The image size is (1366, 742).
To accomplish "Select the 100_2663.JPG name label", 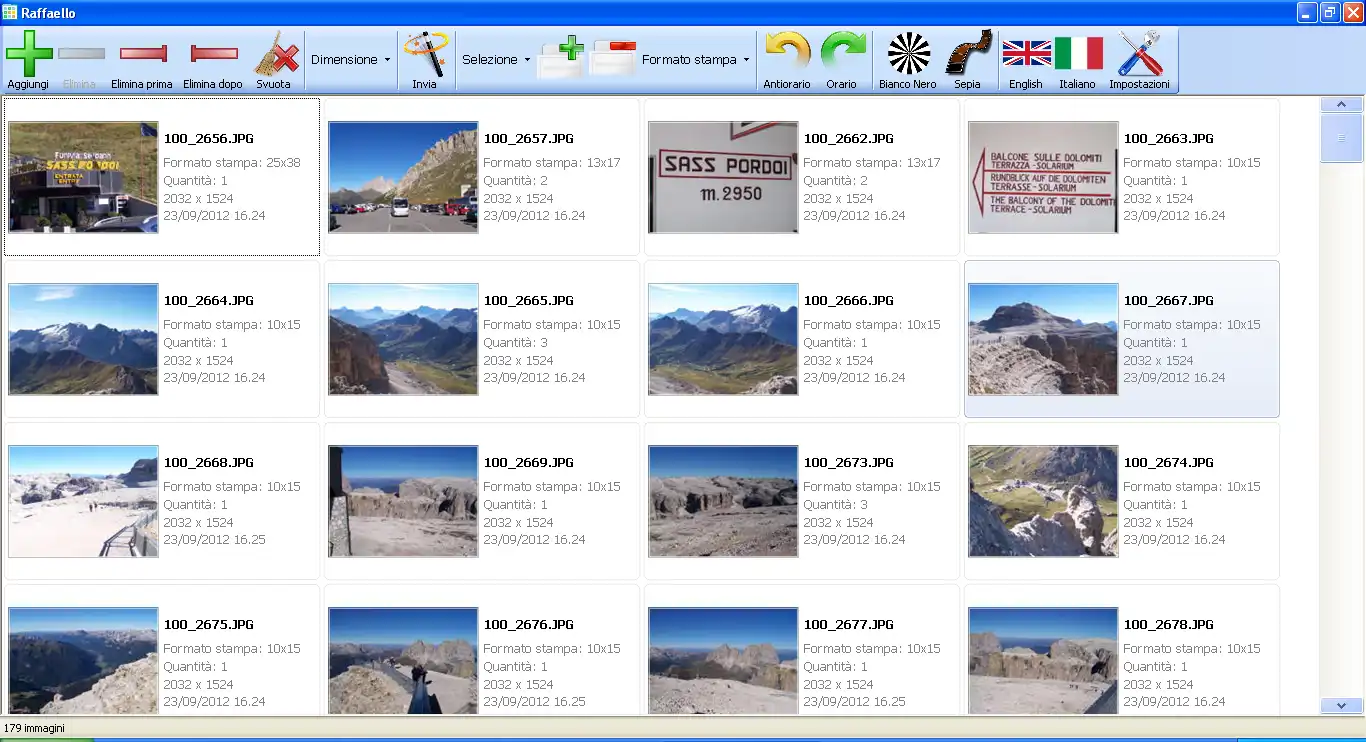I will (1168, 139).
